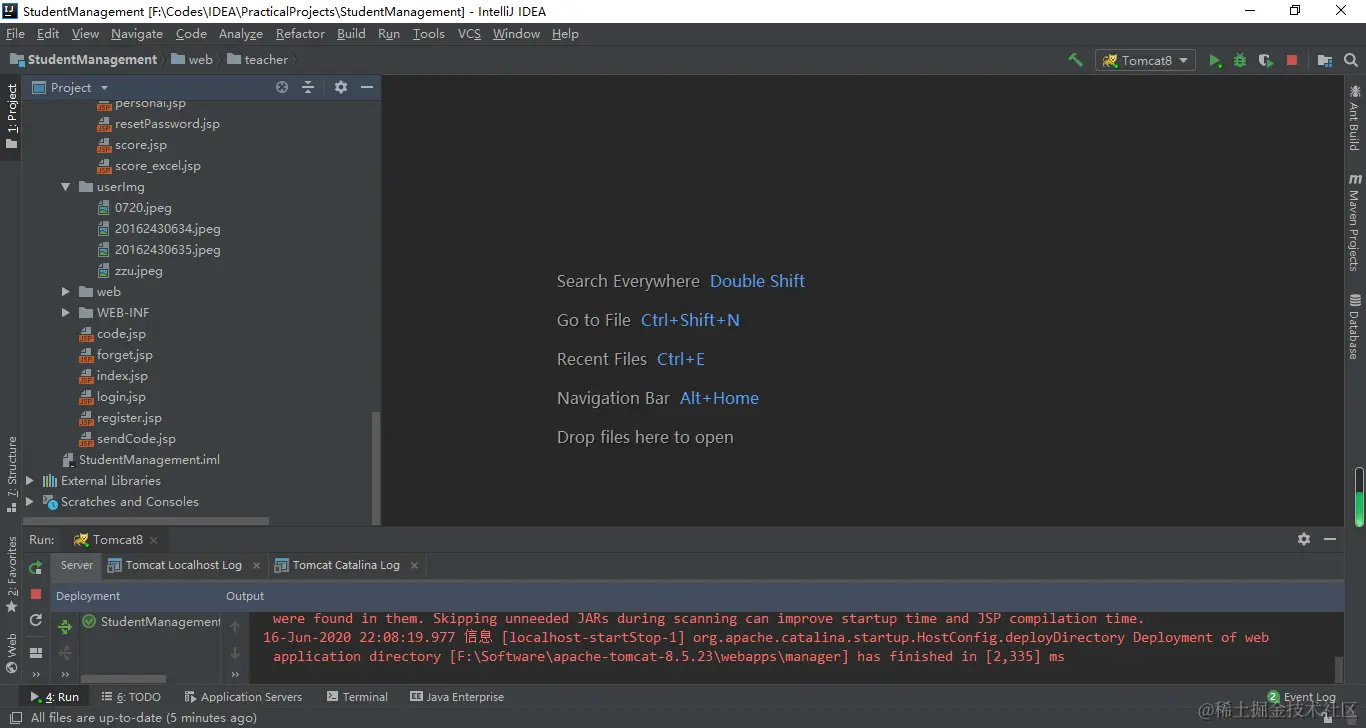Deploy all artifacts using the green deploy icon

[65, 627]
